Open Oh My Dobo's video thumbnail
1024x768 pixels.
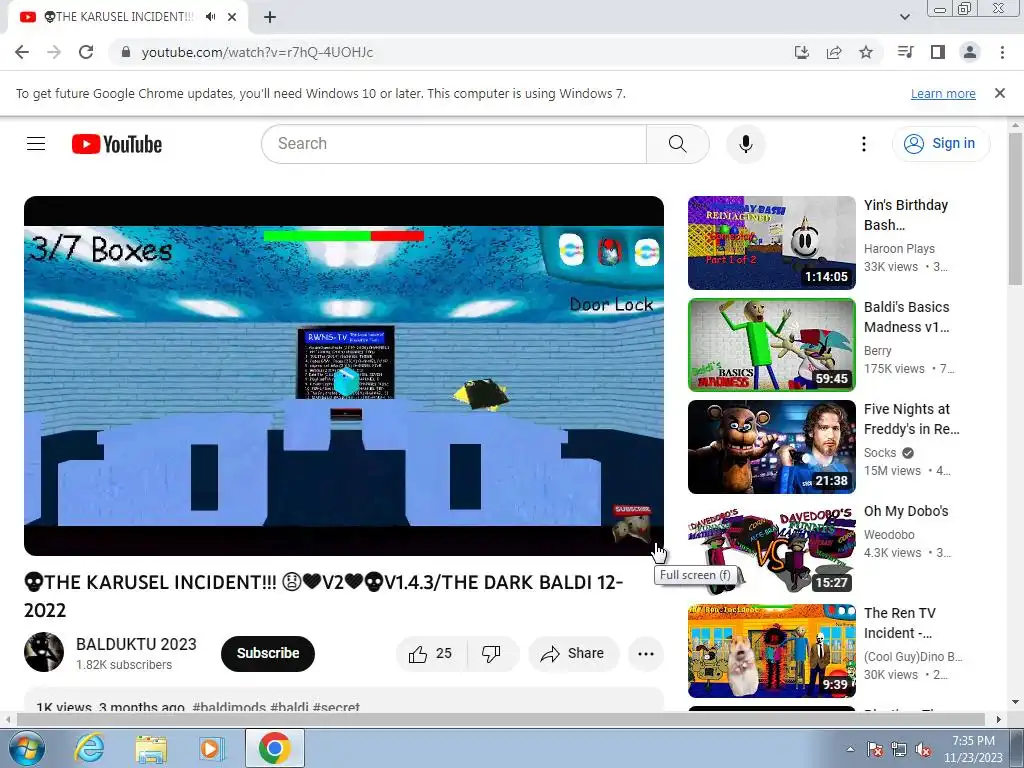[772, 549]
